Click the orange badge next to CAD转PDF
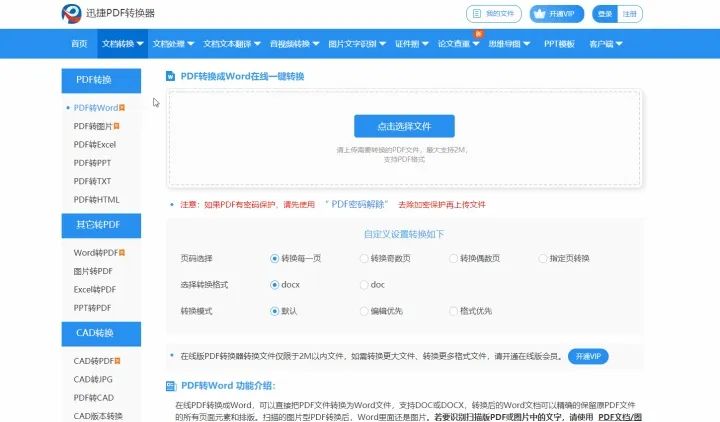 pos(118,361)
